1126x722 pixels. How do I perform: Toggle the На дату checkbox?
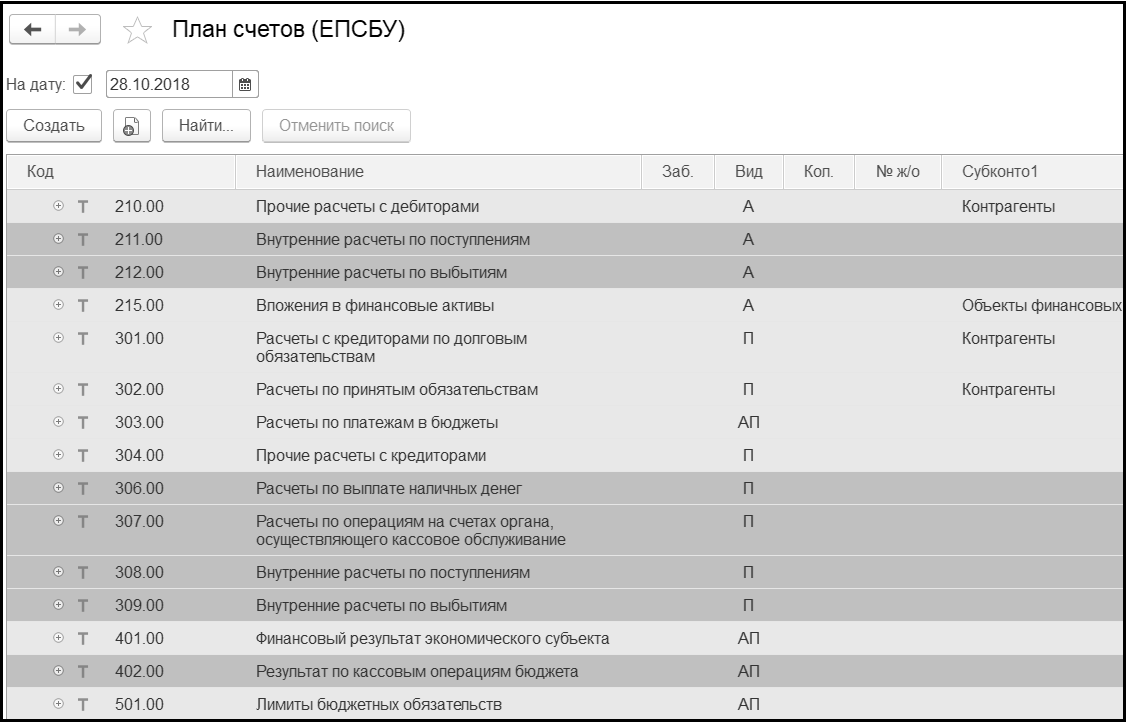[84, 84]
